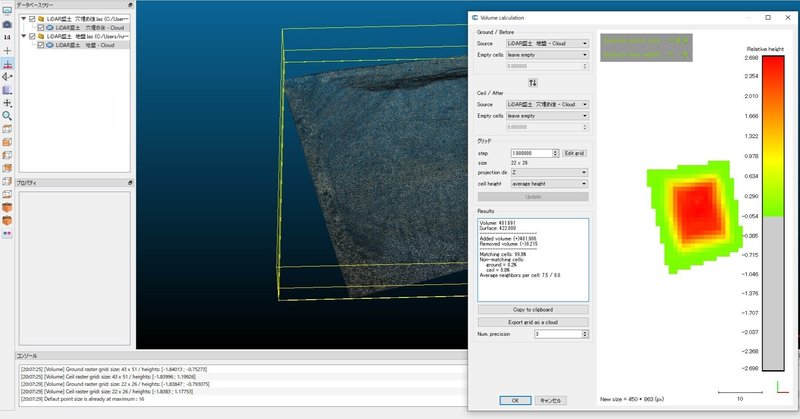Open projection dir. dropdown

[549, 172]
